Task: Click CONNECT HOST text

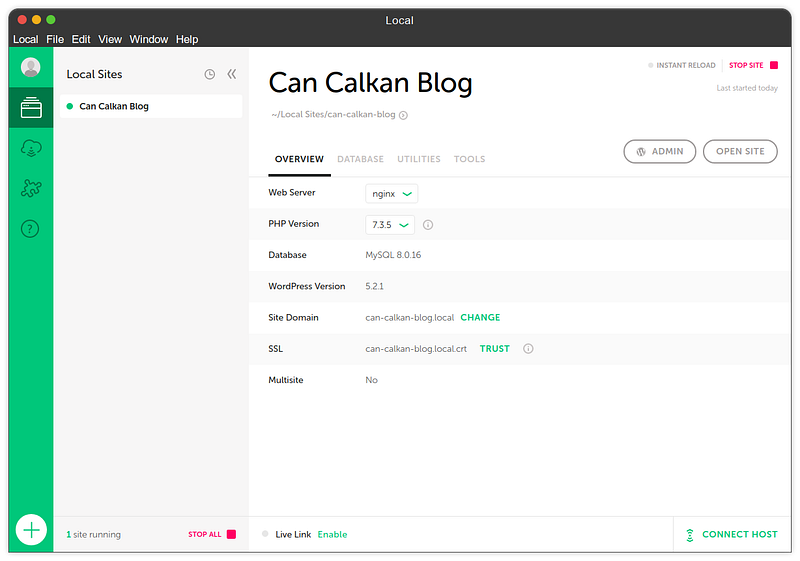Action: tap(740, 534)
